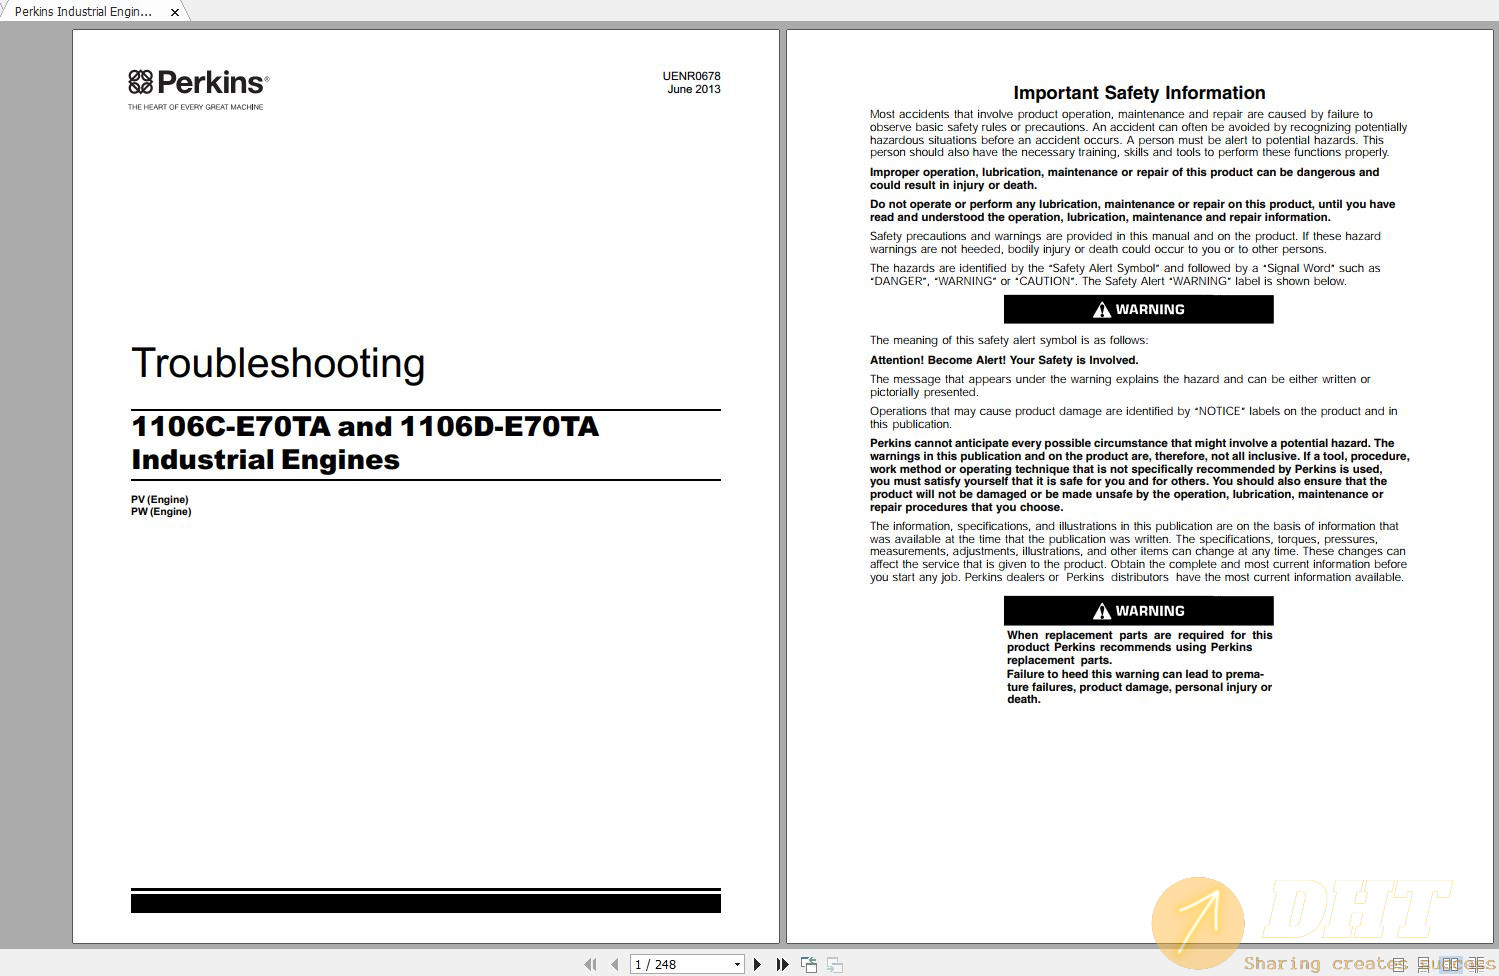The width and height of the screenshot is (1499, 976).
Task: Click the 1106C-E70TA and 1106D-E70TA heading
Action: (365, 426)
